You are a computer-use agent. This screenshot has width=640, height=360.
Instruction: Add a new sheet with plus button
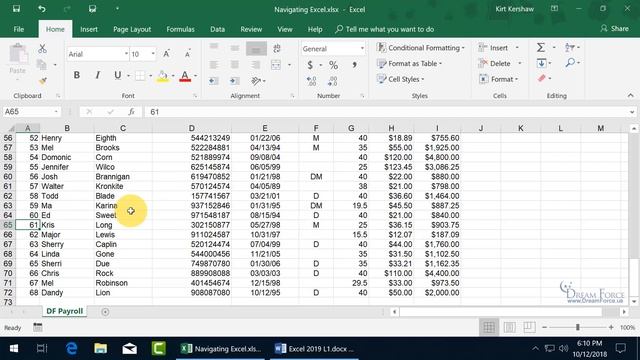(x=105, y=312)
